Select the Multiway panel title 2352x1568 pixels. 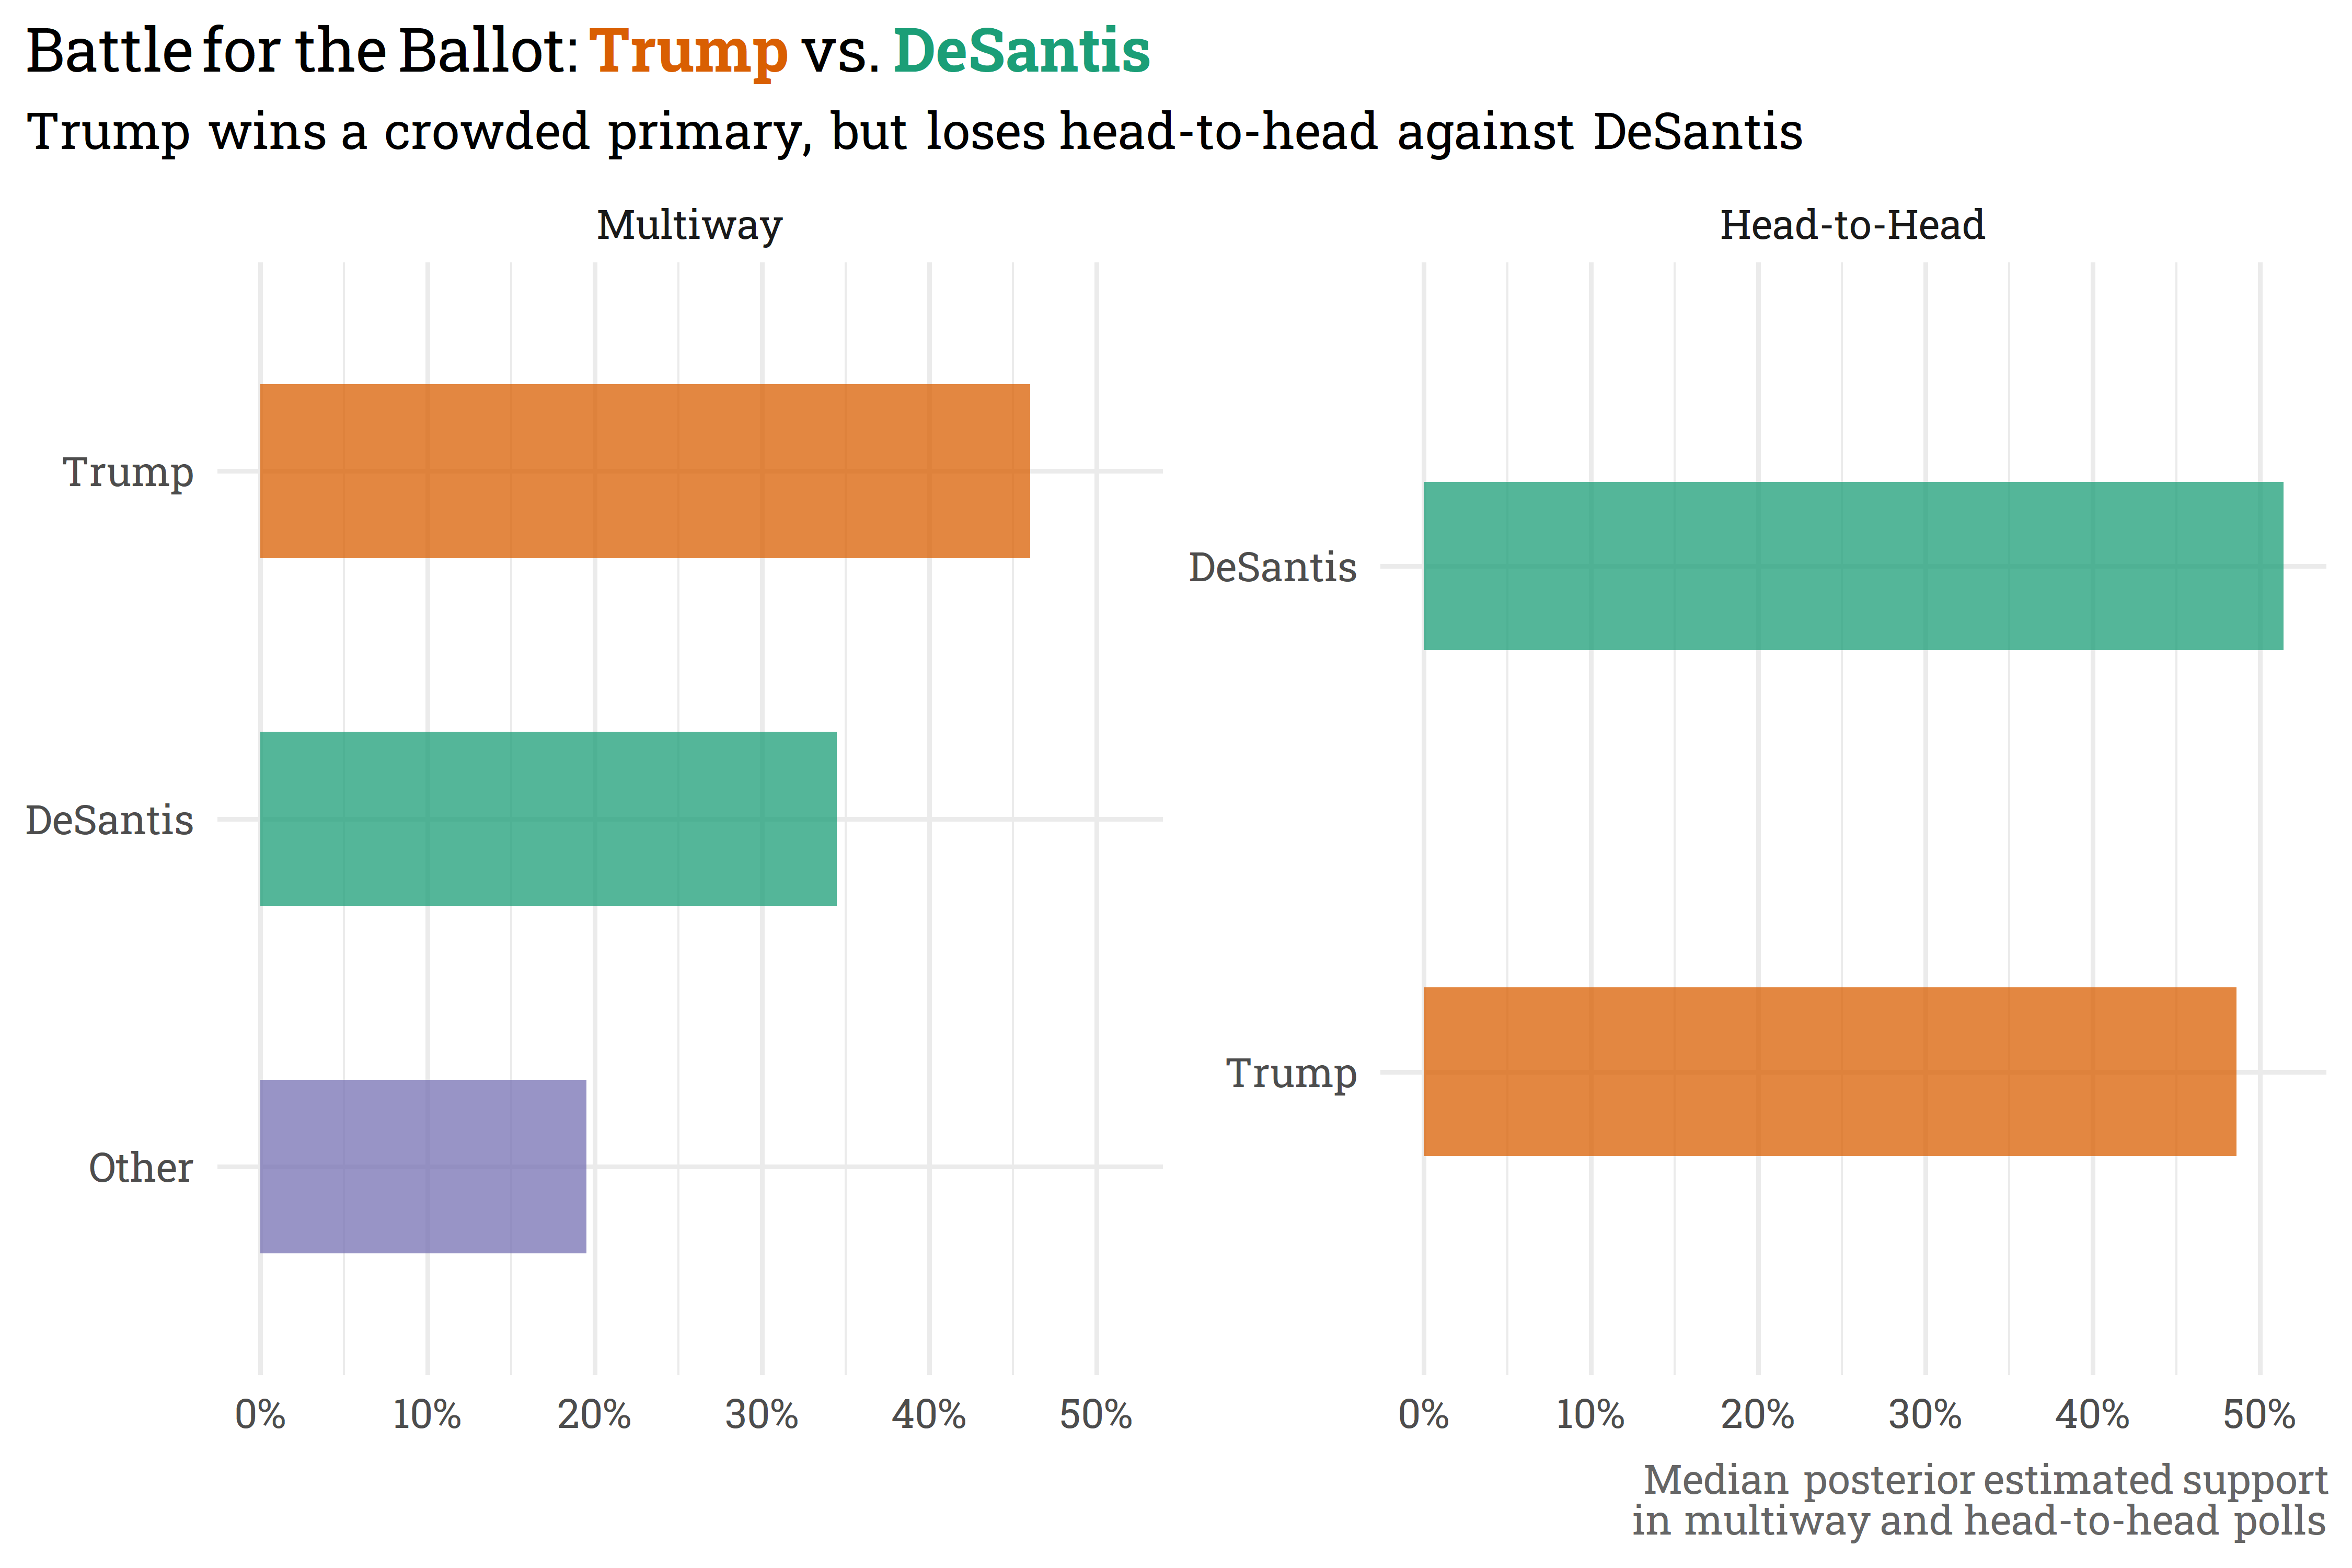(x=690, y=225)
